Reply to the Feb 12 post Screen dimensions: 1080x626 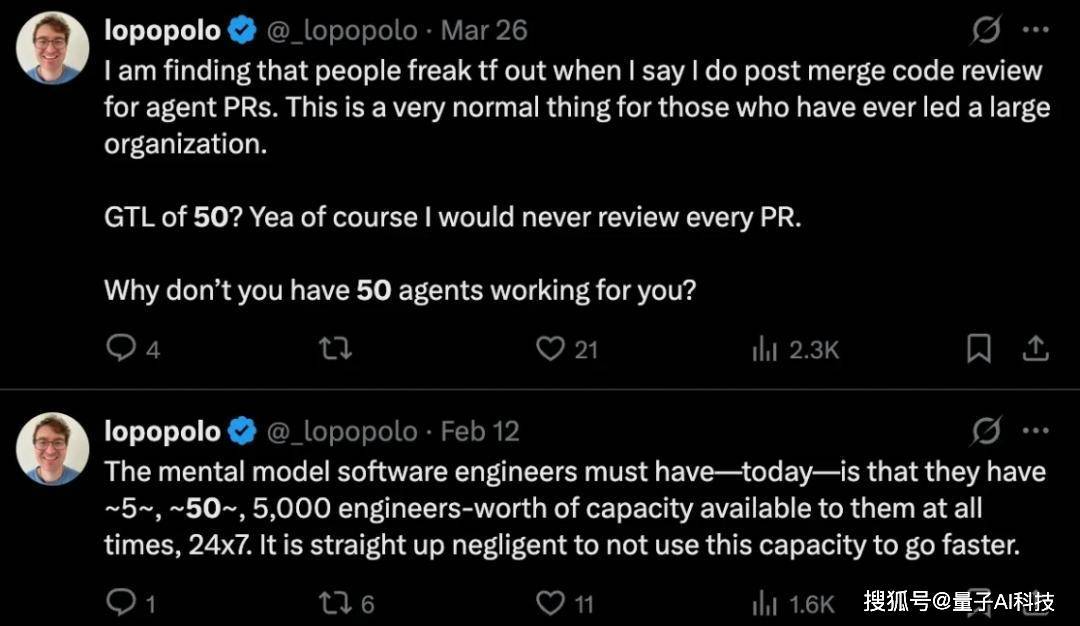coord(122,603)
